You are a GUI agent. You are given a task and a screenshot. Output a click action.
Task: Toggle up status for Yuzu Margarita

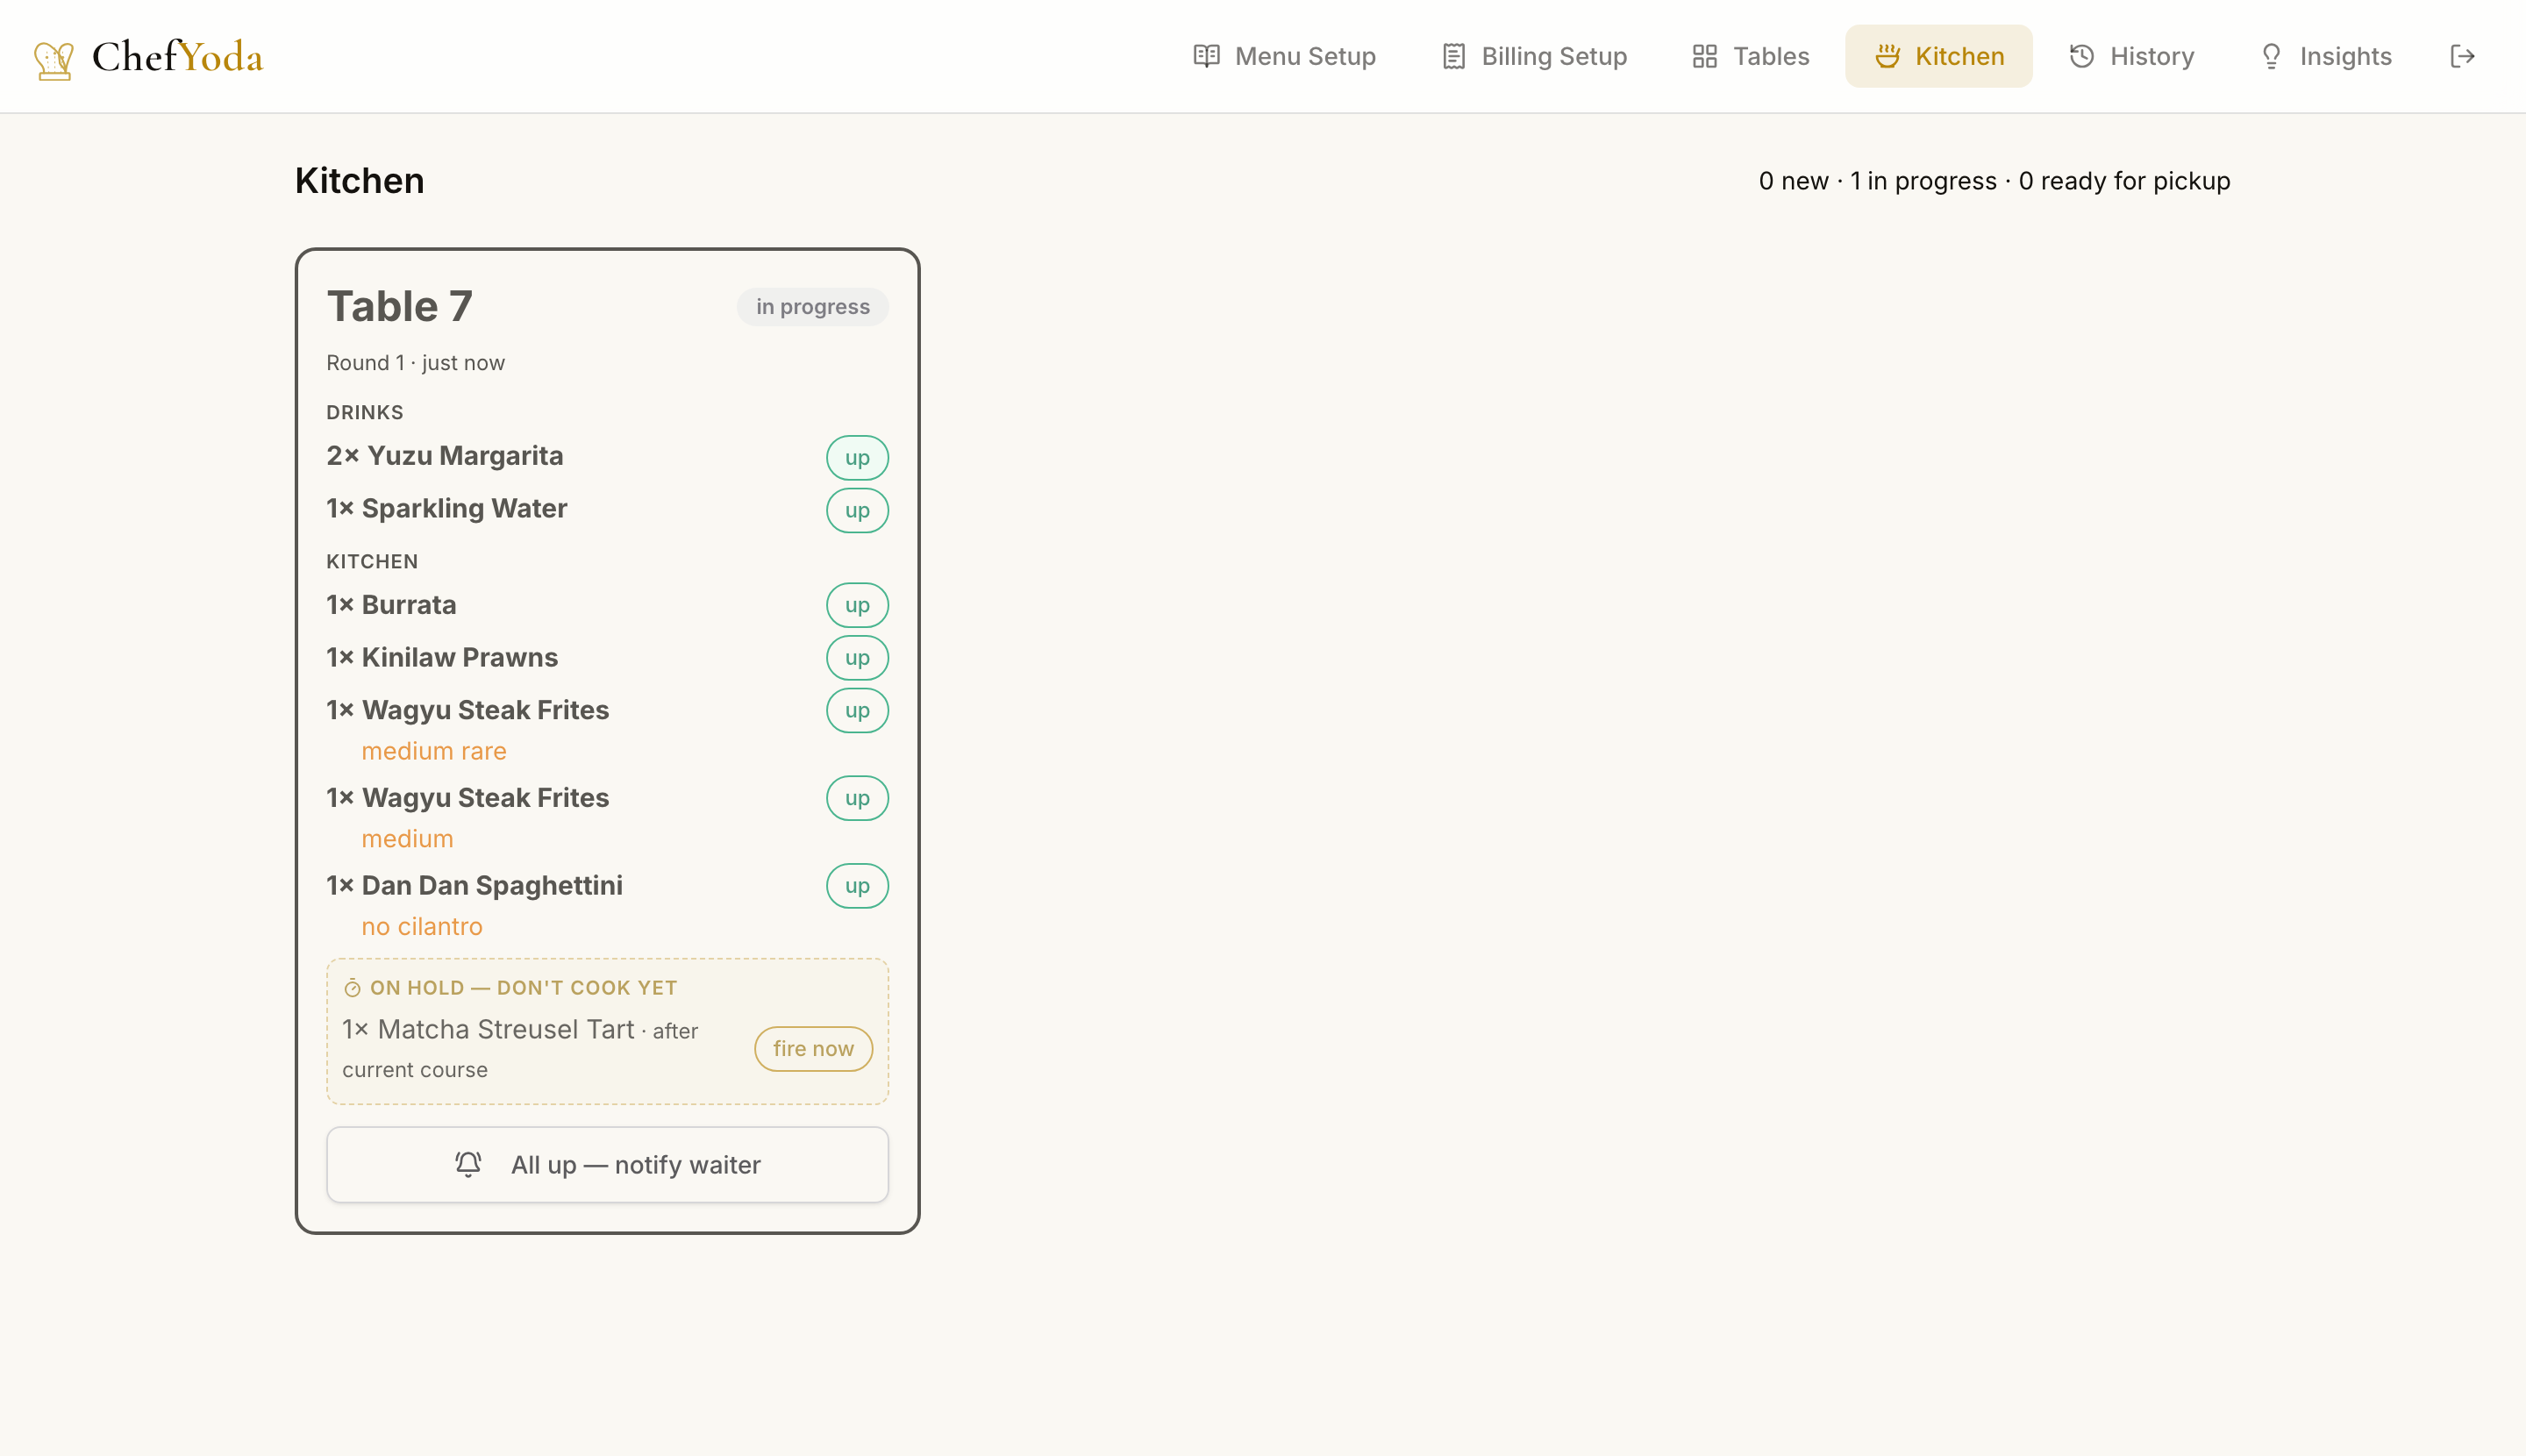(x=857, y=457)
